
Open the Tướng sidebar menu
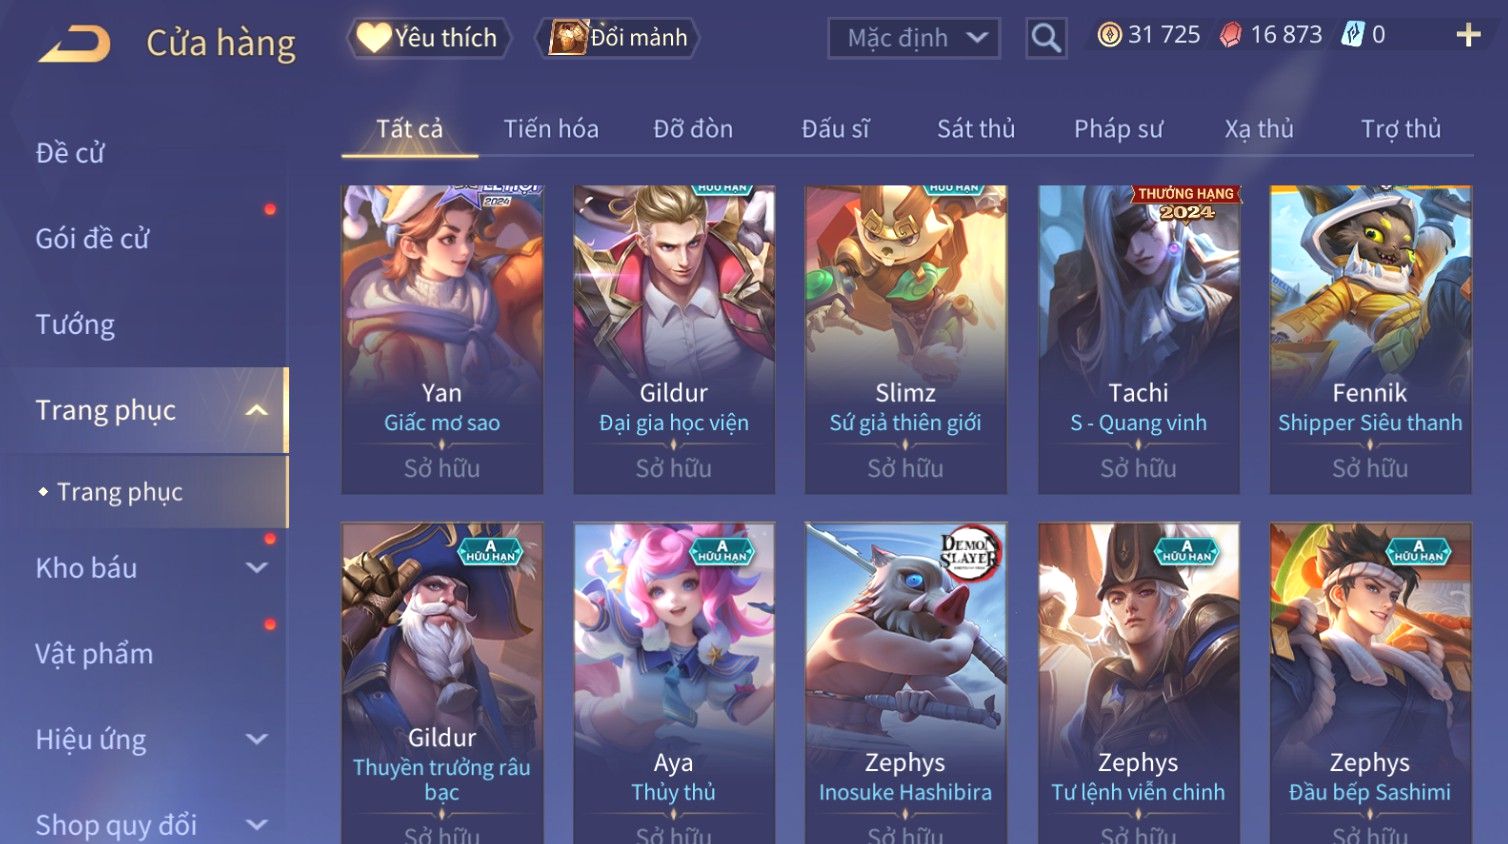tap(75, 325)
